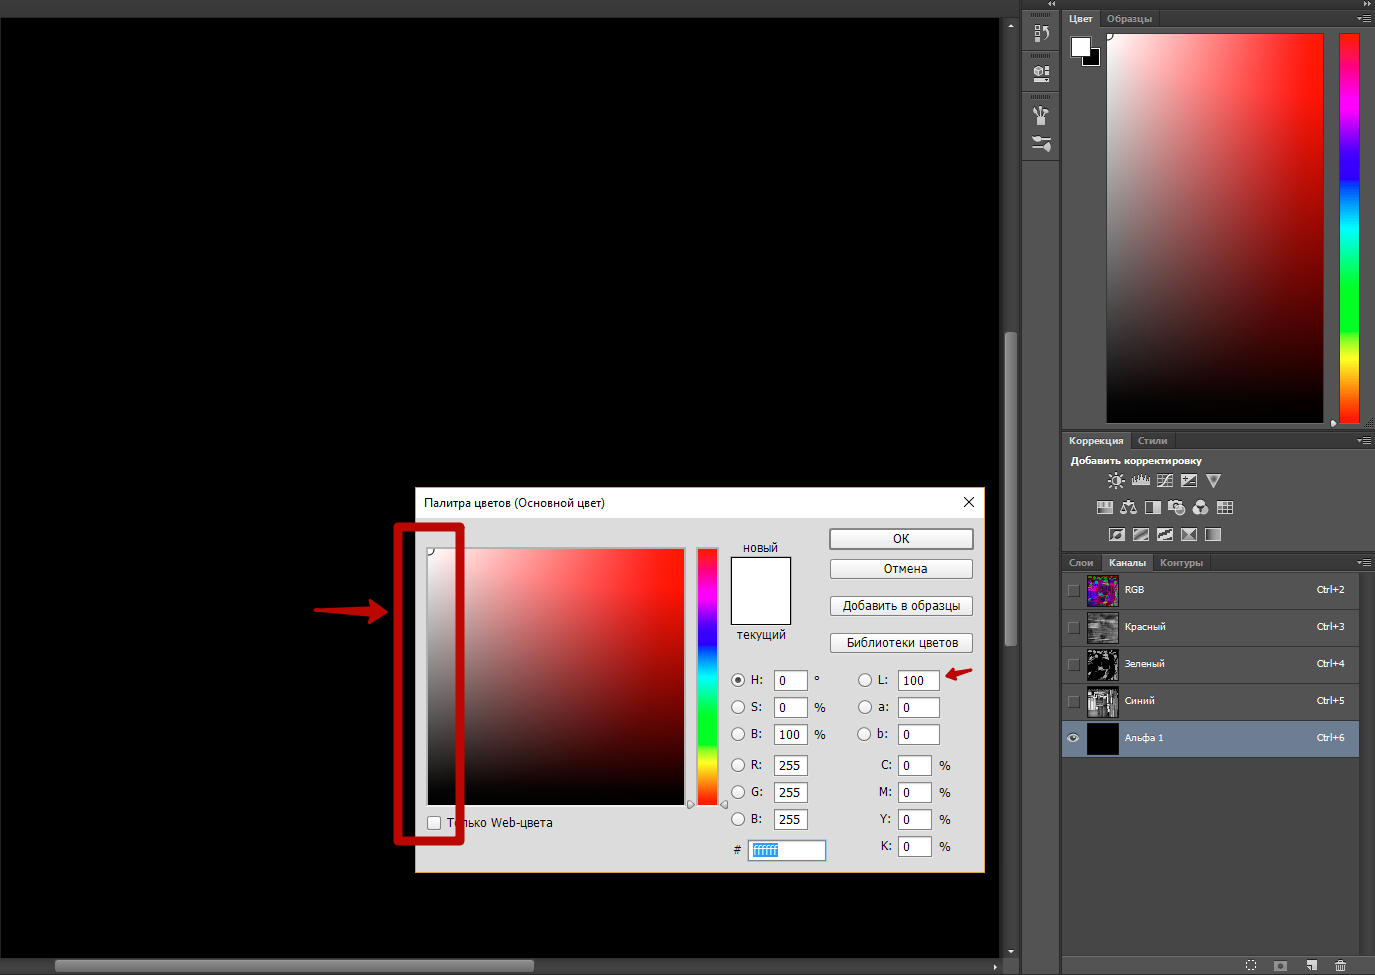Open the Каналы panel flyout menu
1375x975 pixels.
click(1364, 562)
